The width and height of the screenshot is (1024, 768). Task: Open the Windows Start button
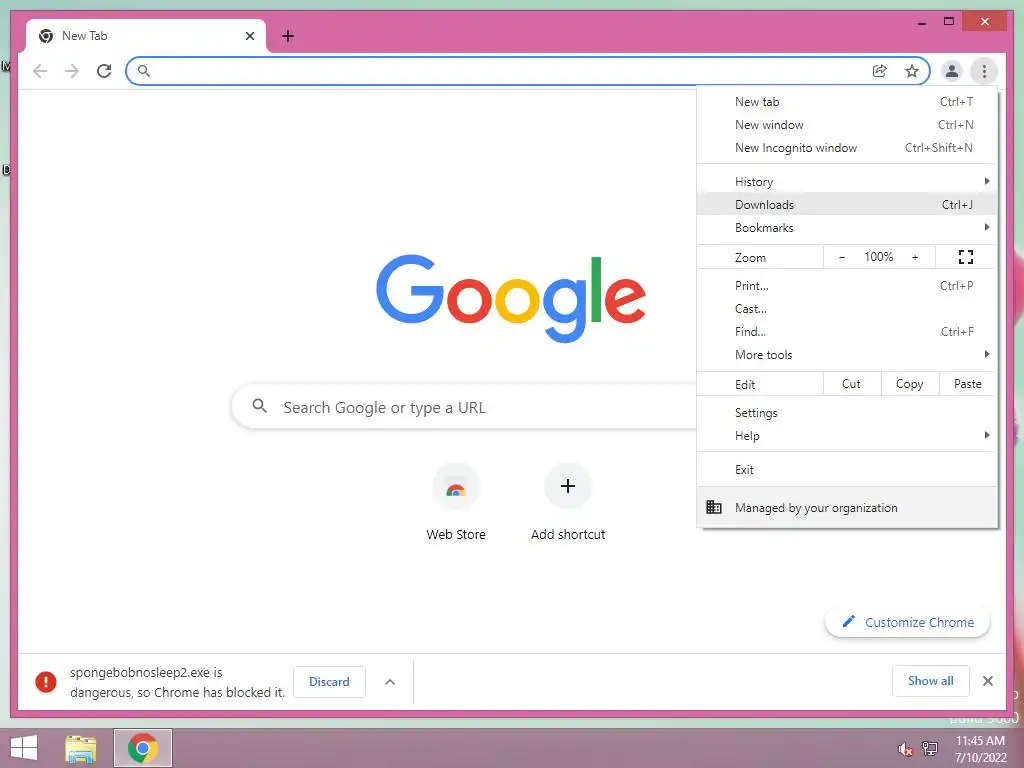coord(24,748)
